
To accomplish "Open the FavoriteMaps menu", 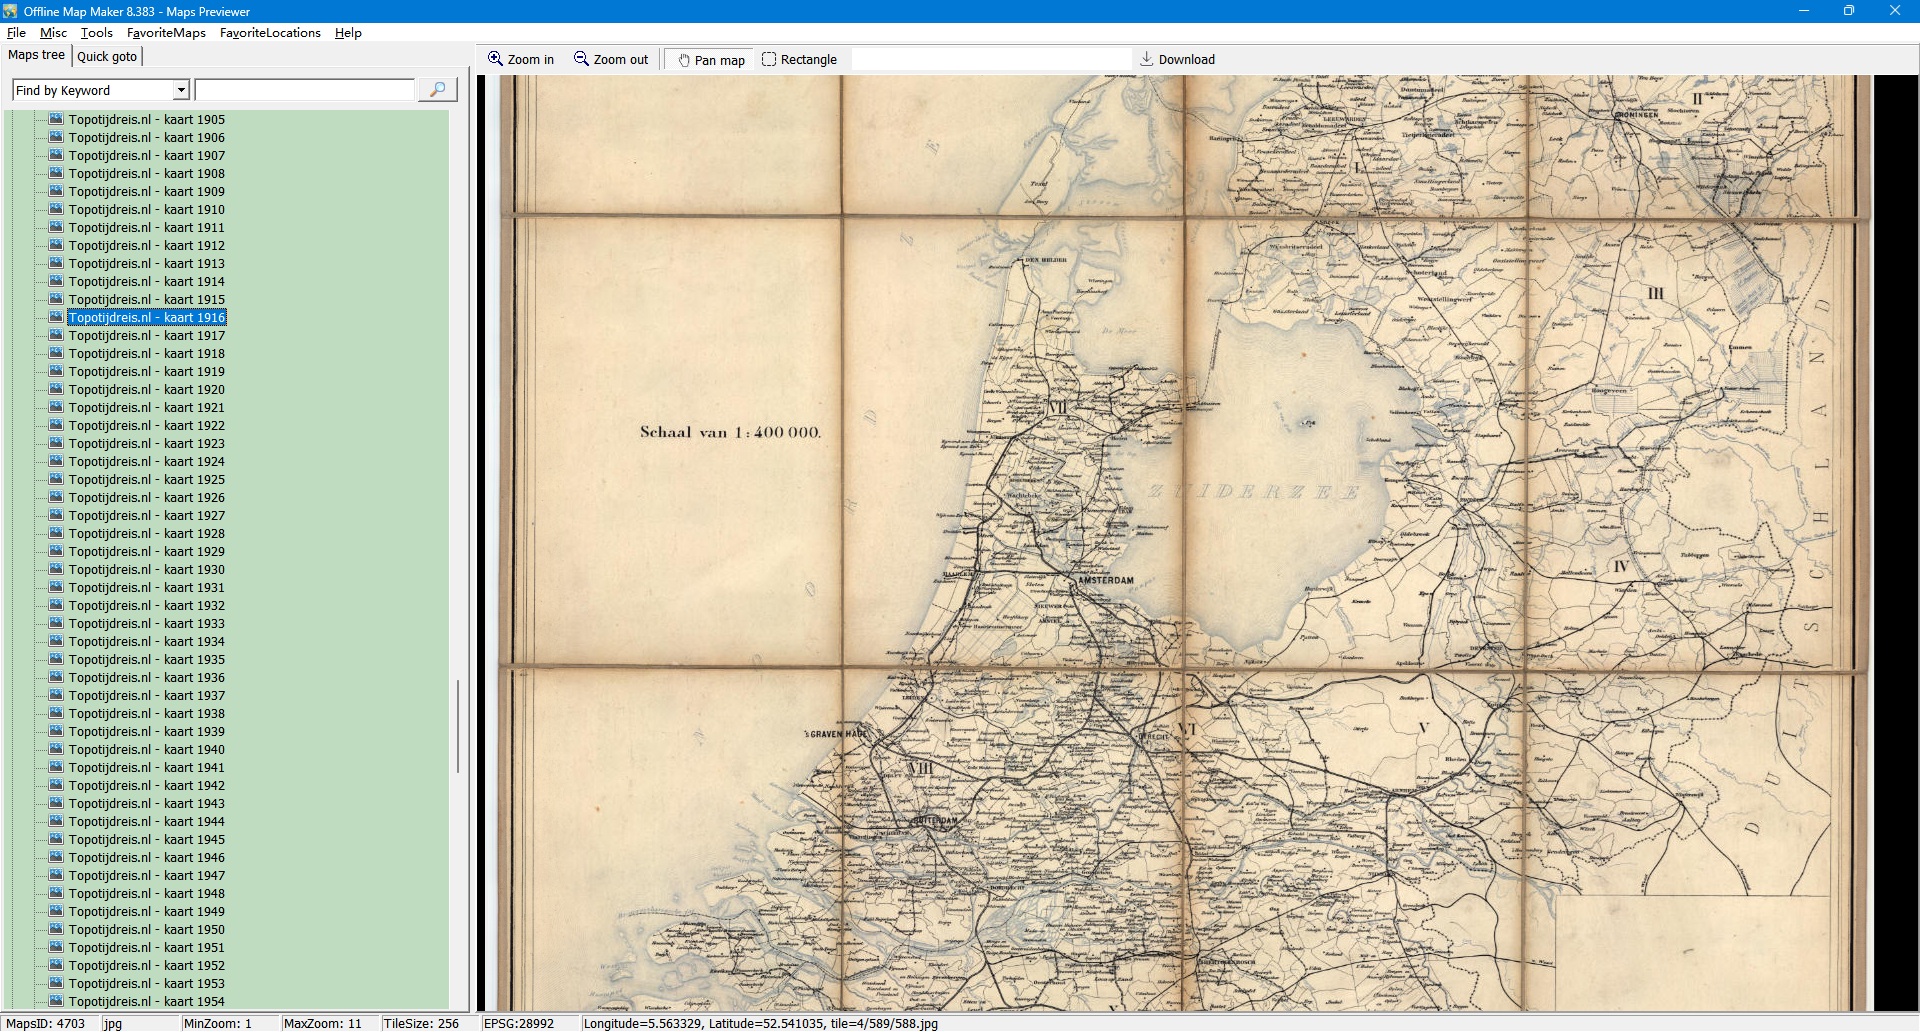I will pyautogui.click(x=166, y=33).
